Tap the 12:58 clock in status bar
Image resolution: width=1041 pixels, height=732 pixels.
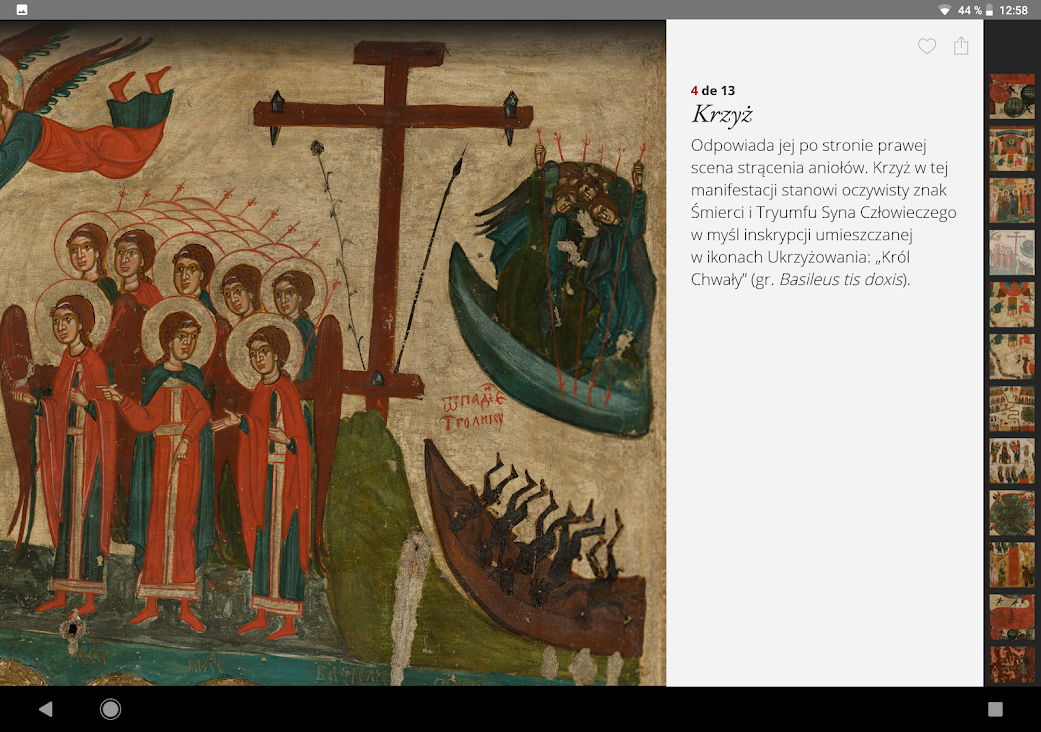[x=1013, y=10]
